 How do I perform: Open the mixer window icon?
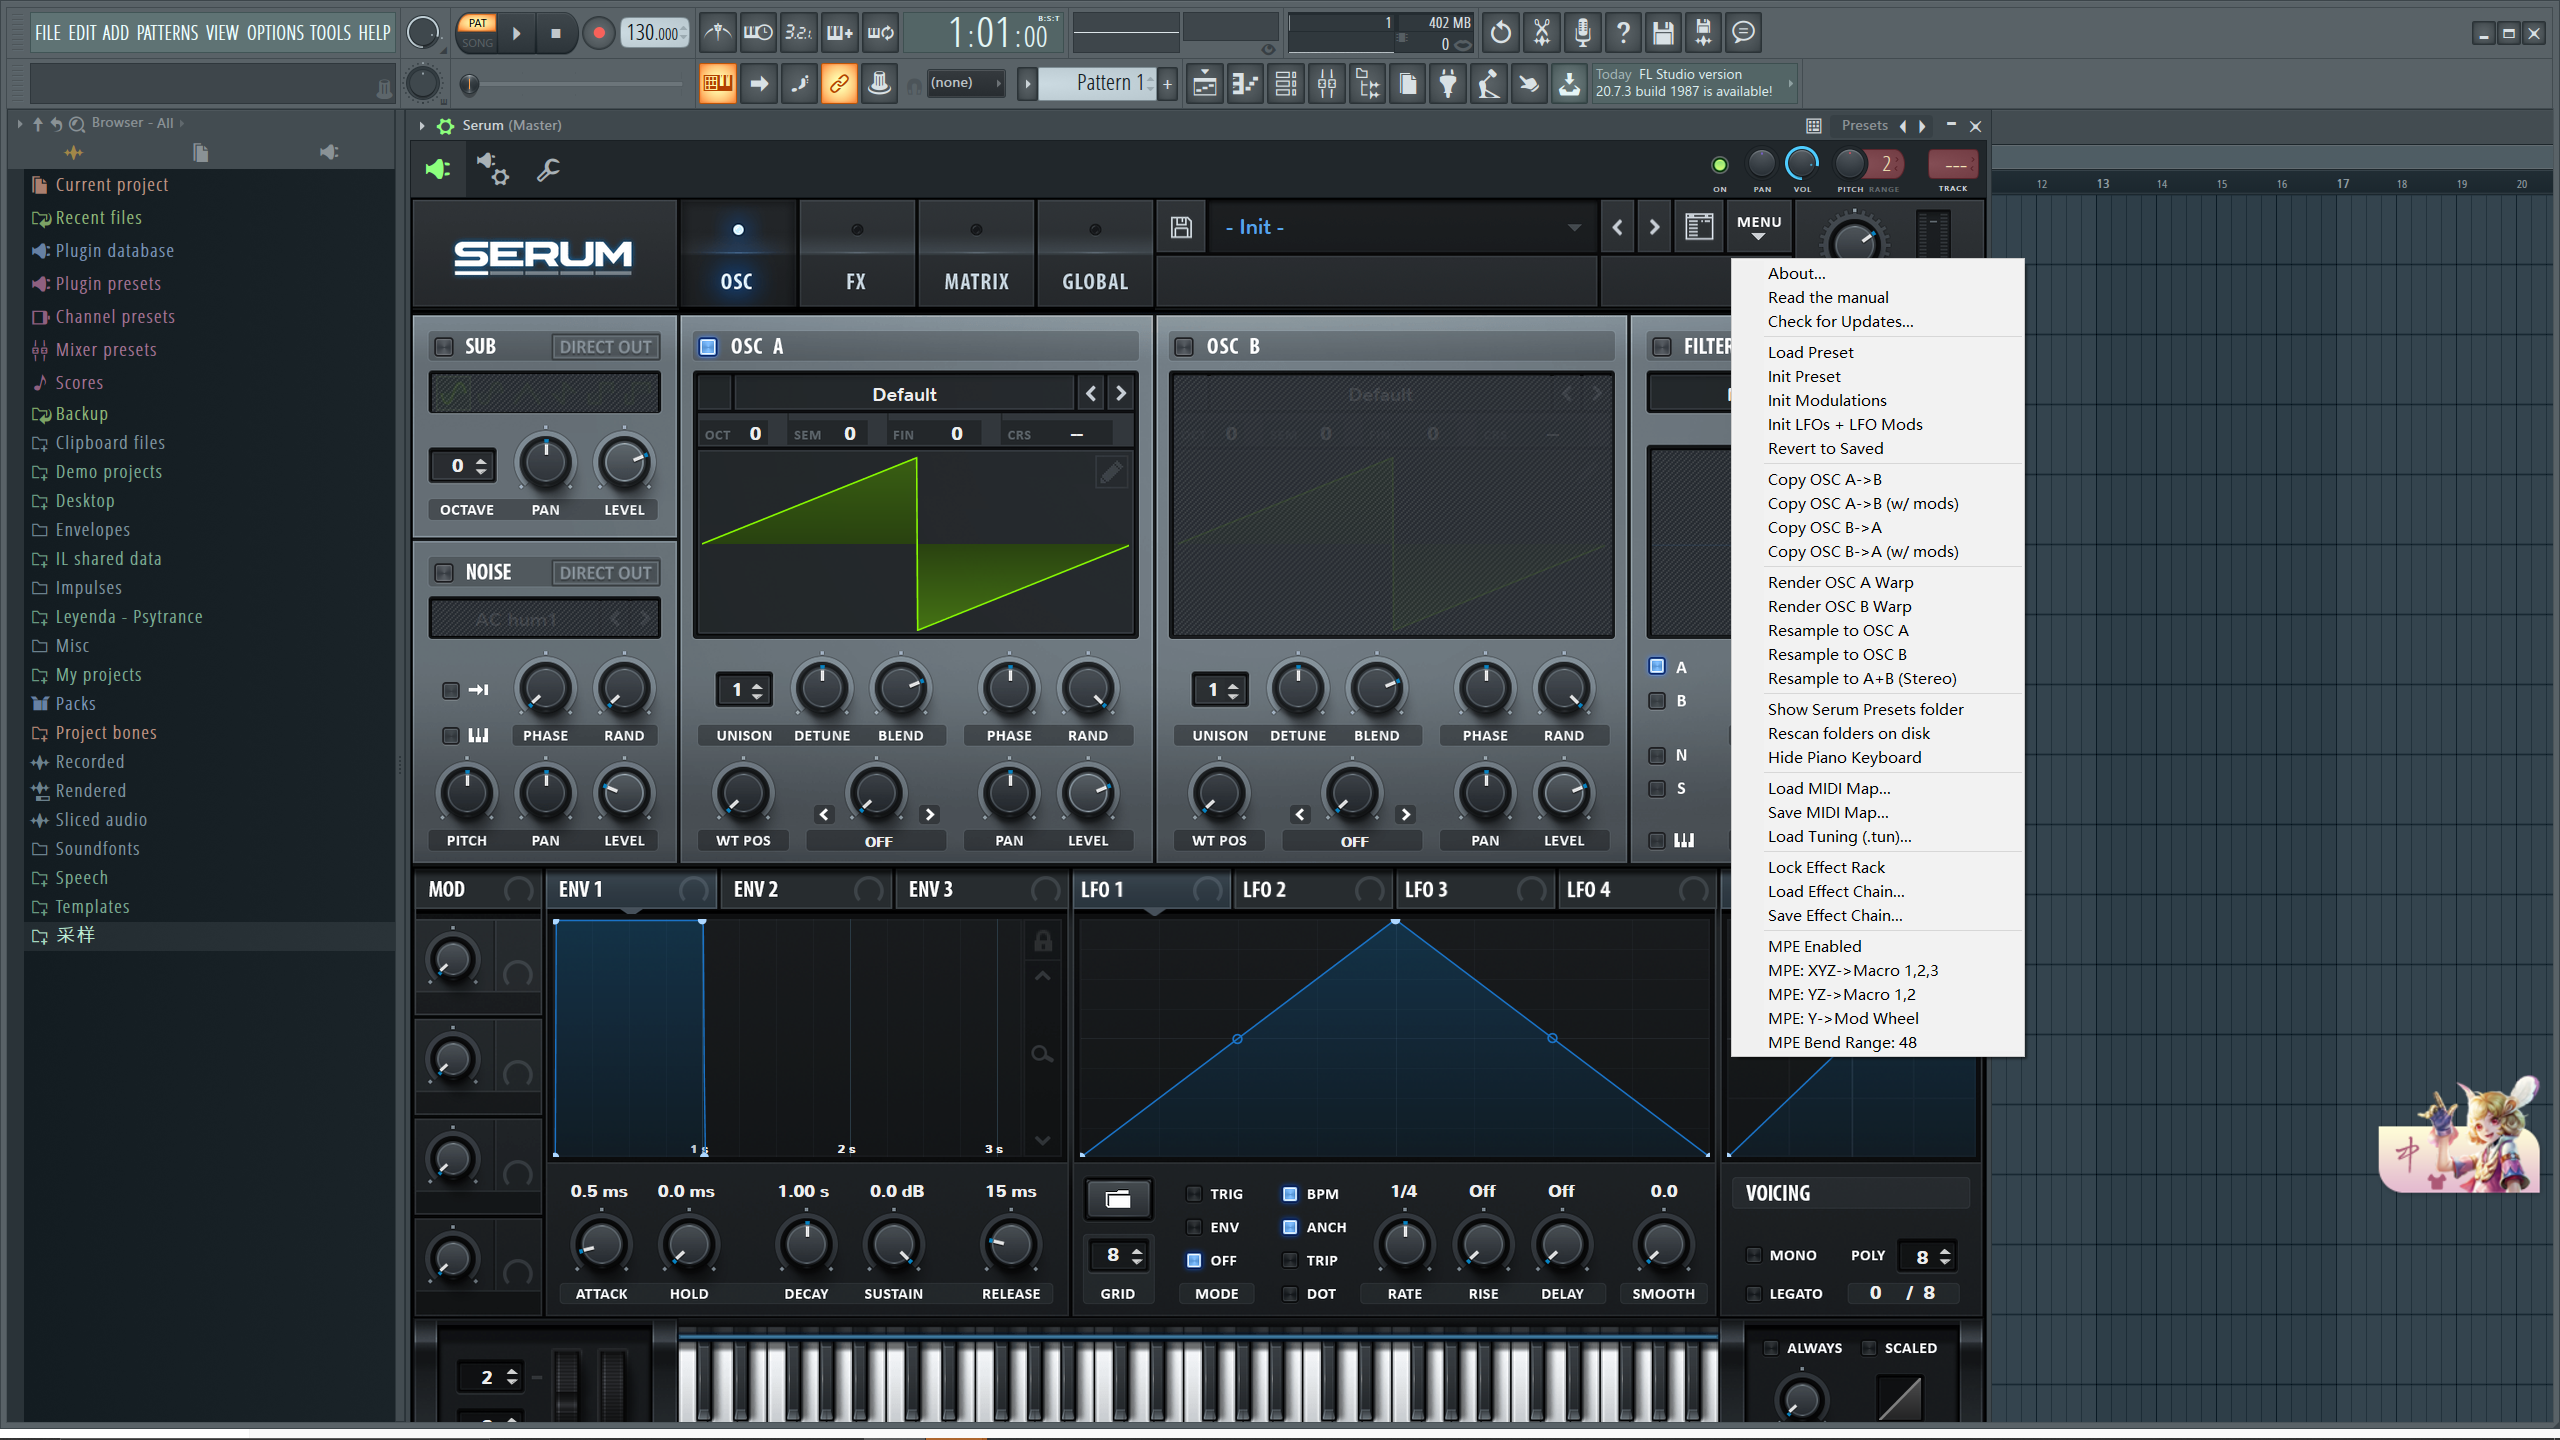1327,85
